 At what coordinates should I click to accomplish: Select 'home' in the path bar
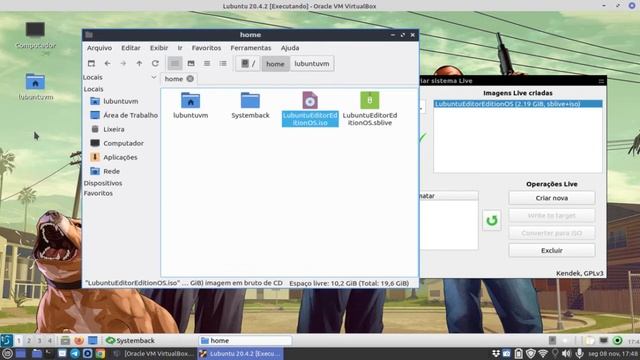click(x=275, y=64)
